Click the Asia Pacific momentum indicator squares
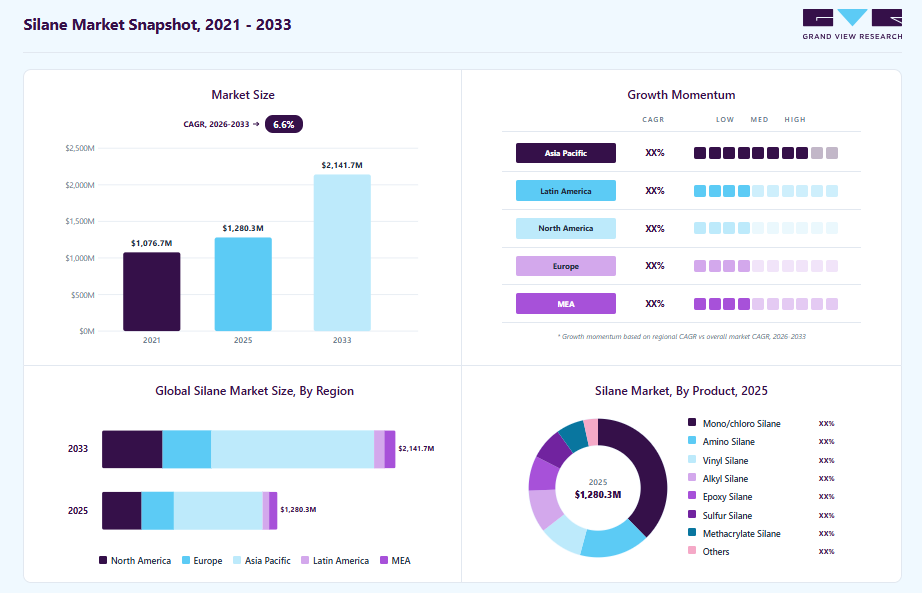Viewport: 922px width, 593px height. pos(766,153)
